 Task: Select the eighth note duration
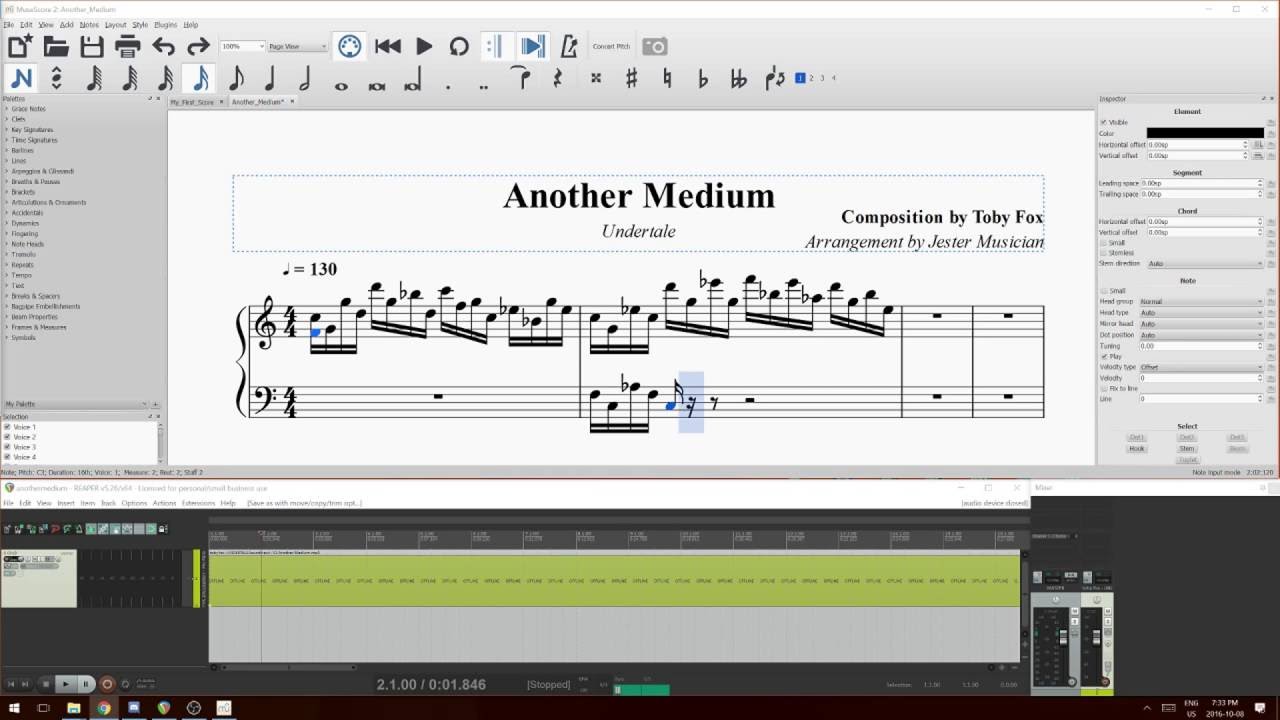point(236,78)
